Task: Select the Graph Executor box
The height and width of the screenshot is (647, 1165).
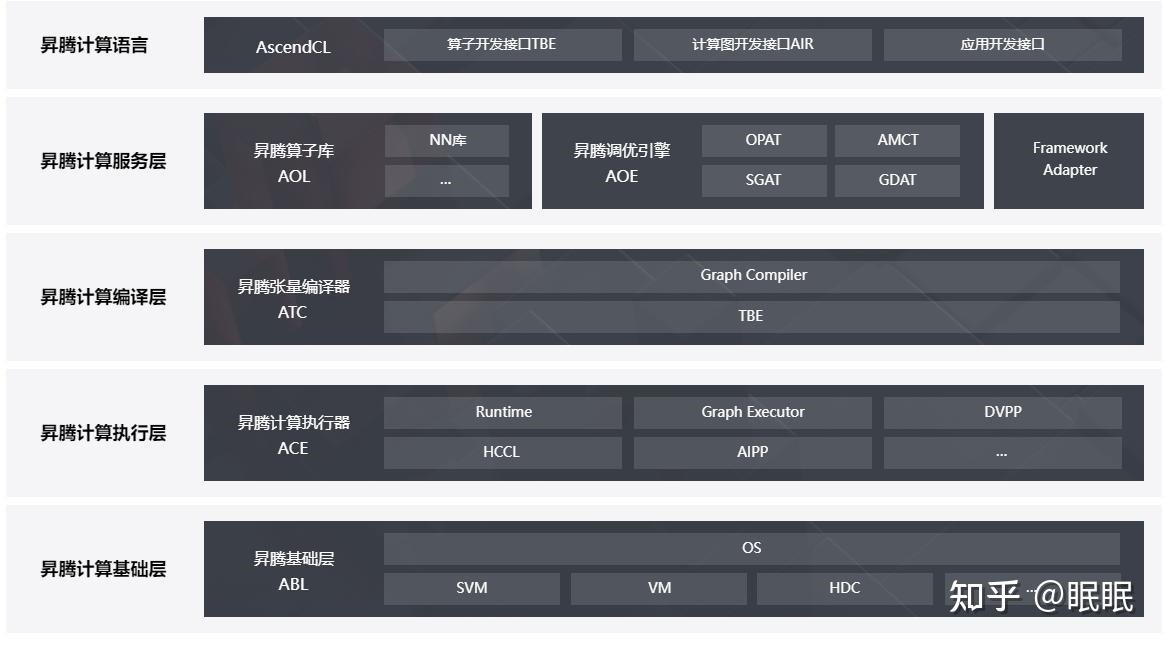Action: [752, 412]
